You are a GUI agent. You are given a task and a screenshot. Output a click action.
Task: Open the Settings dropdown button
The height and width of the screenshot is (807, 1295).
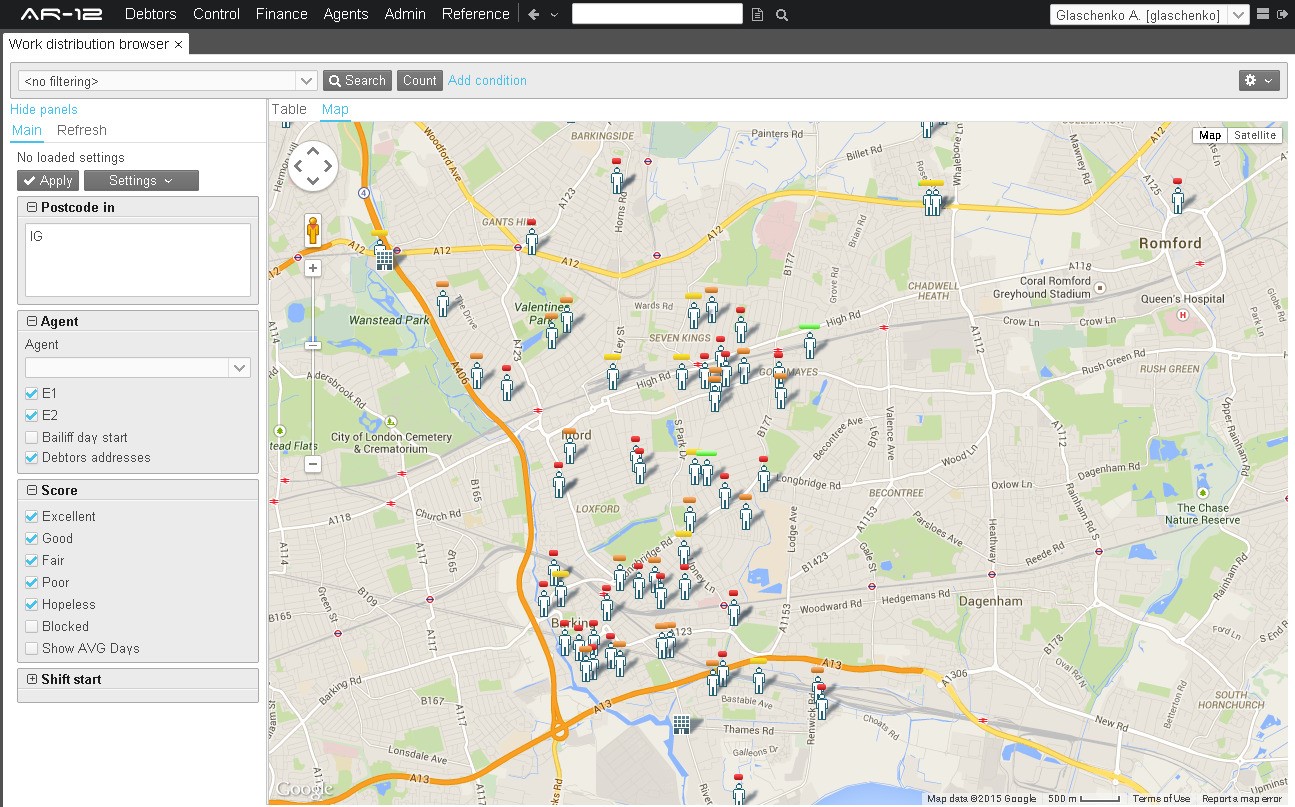coord(141,181)
